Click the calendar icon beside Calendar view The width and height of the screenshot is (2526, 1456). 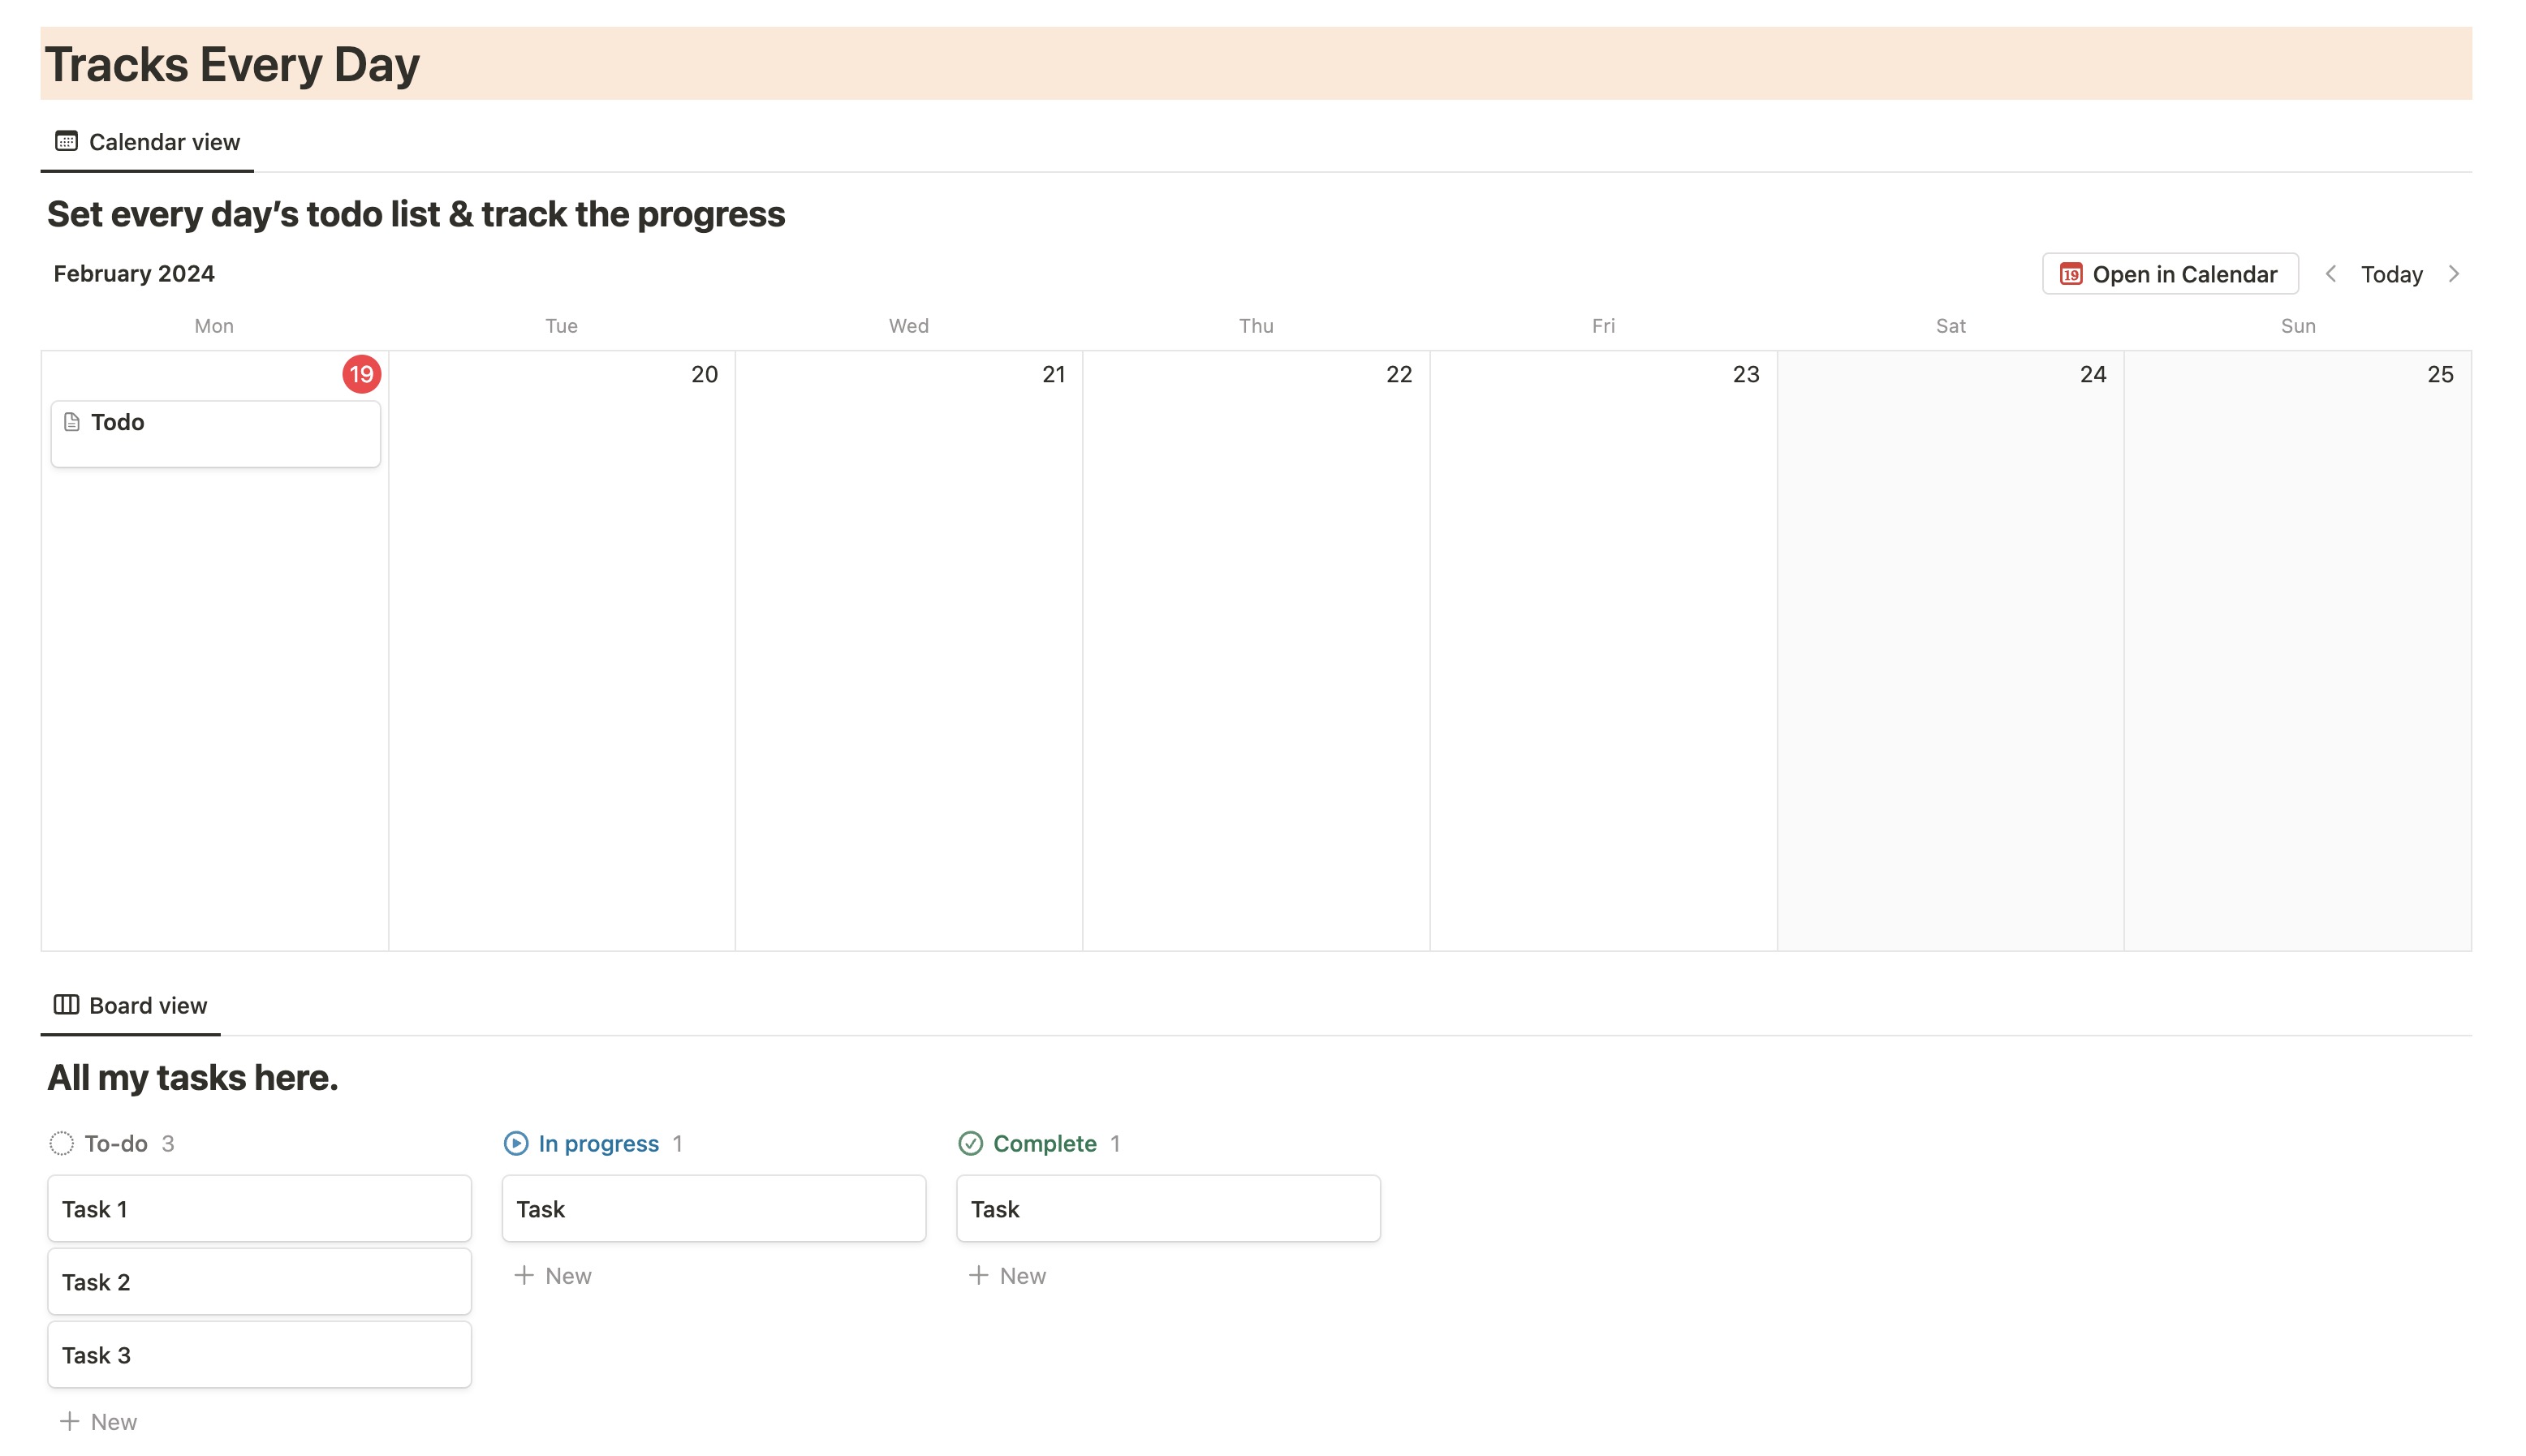[x=66, y=141]
